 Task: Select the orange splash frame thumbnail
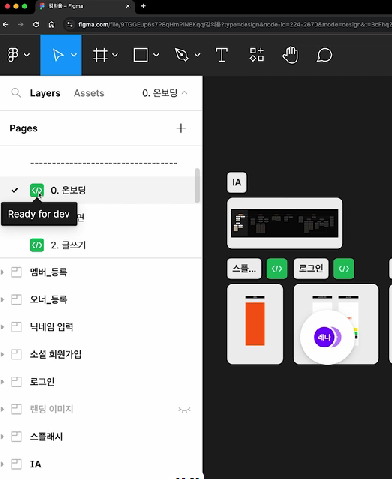[255, 324]
